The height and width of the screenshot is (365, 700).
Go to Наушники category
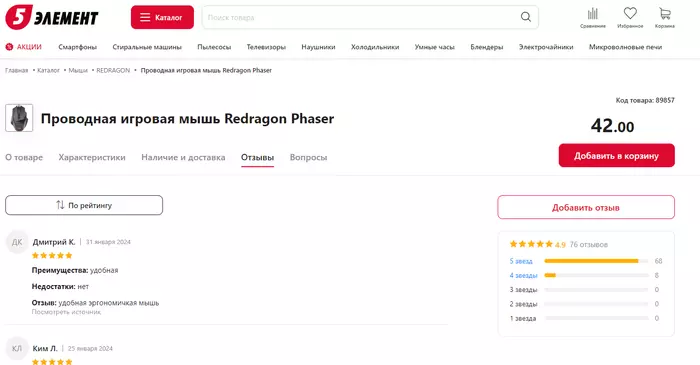[x=318, y=47]
